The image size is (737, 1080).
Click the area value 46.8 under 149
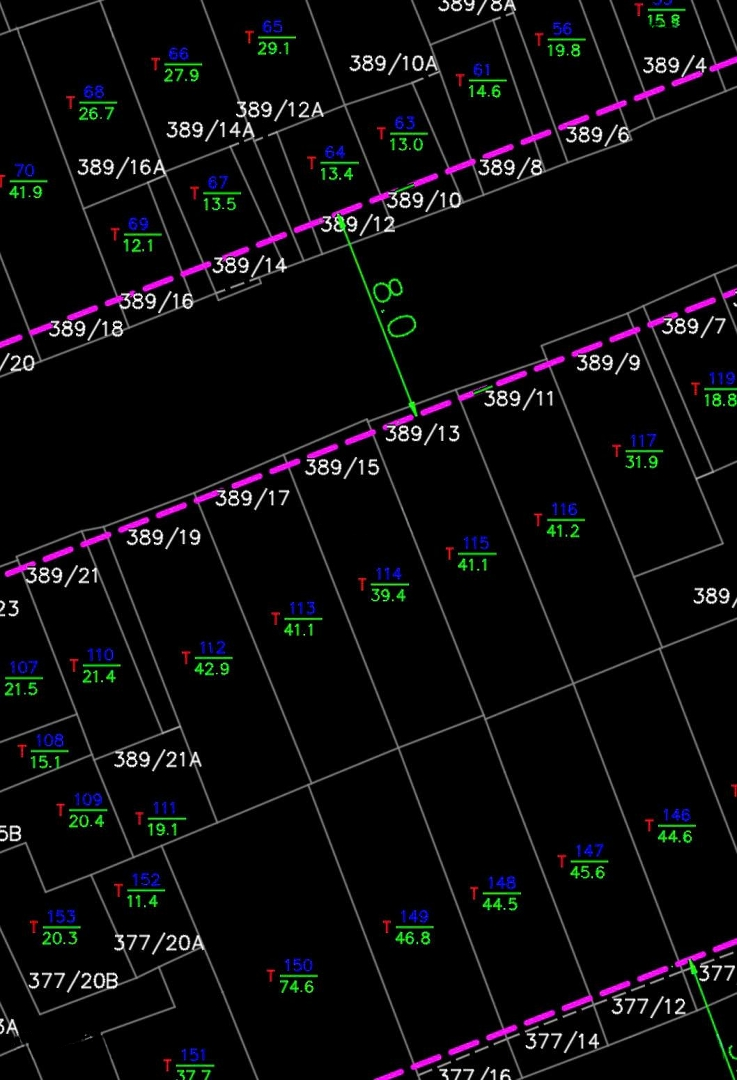(x=413, y=938)
